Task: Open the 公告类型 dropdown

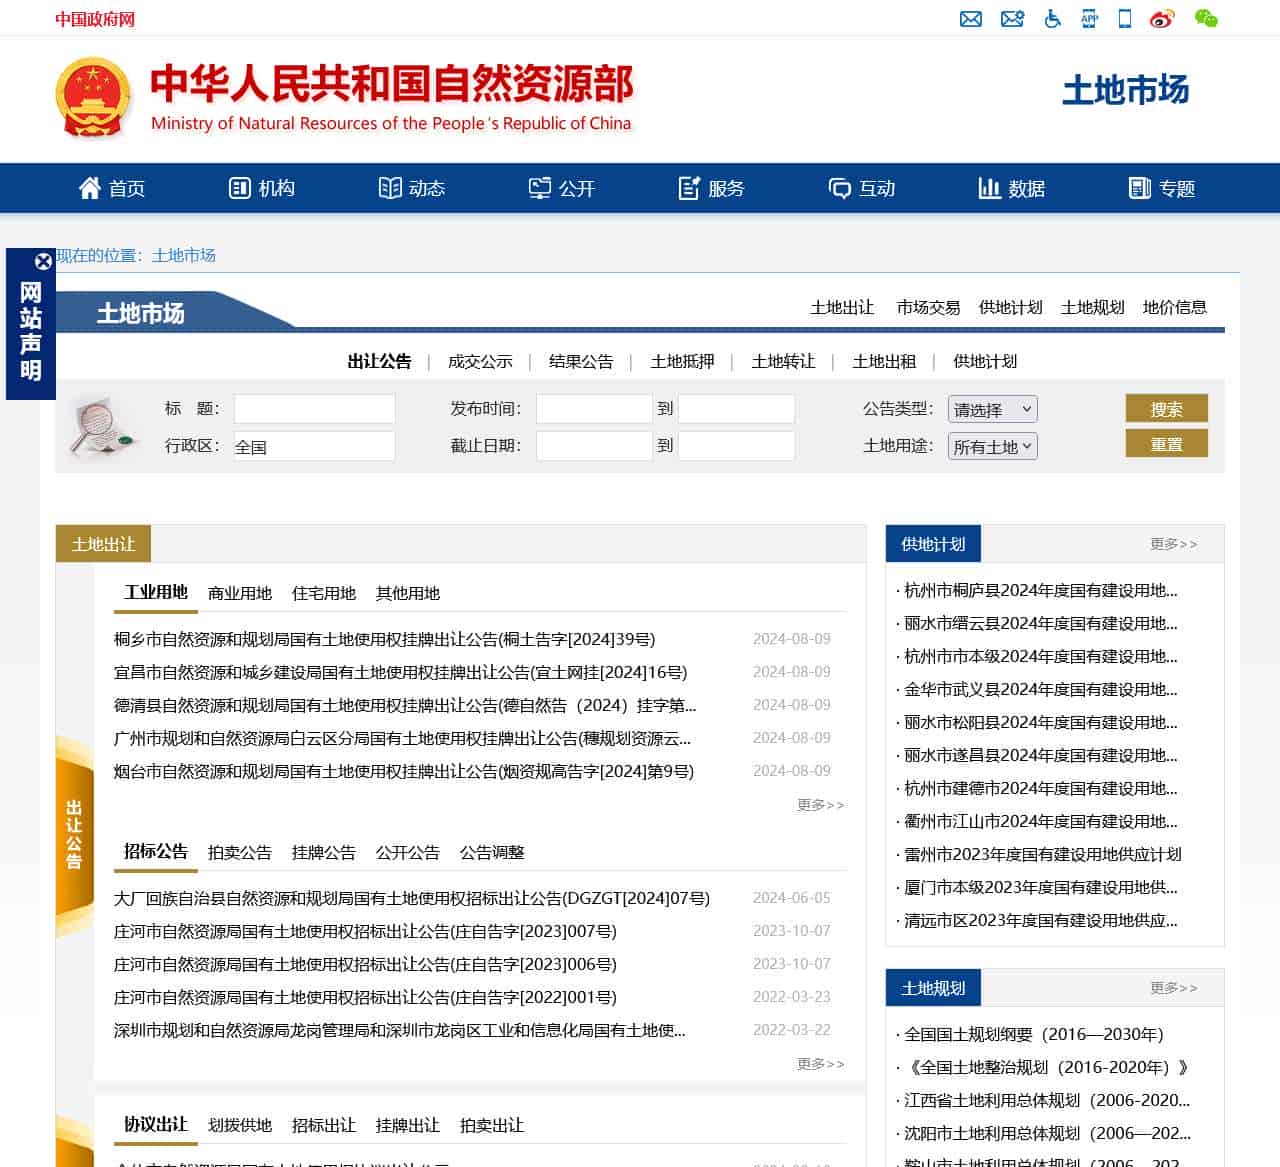Action: click(x=992, y=409)
